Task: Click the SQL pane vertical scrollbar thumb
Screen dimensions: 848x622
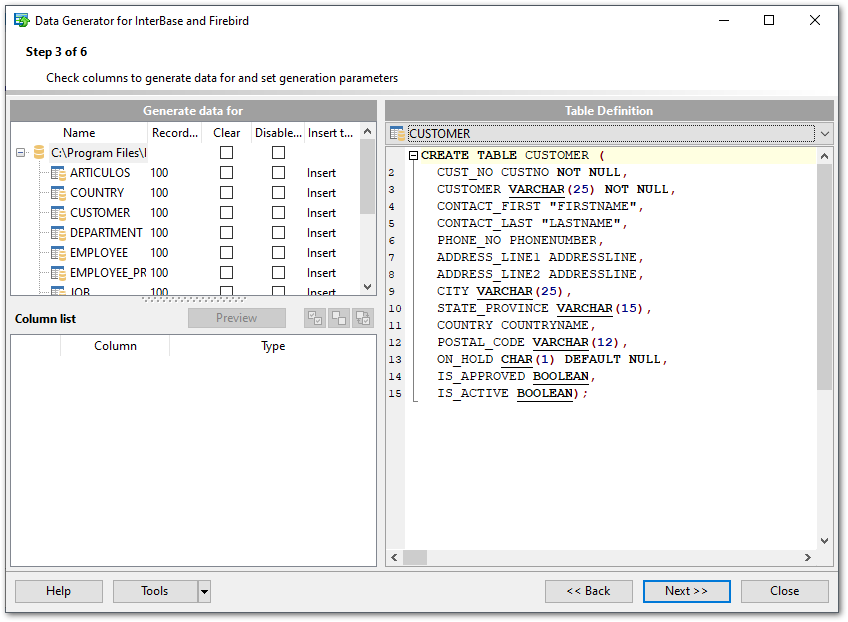Action: pyautogui.click(x=824, y=276)
